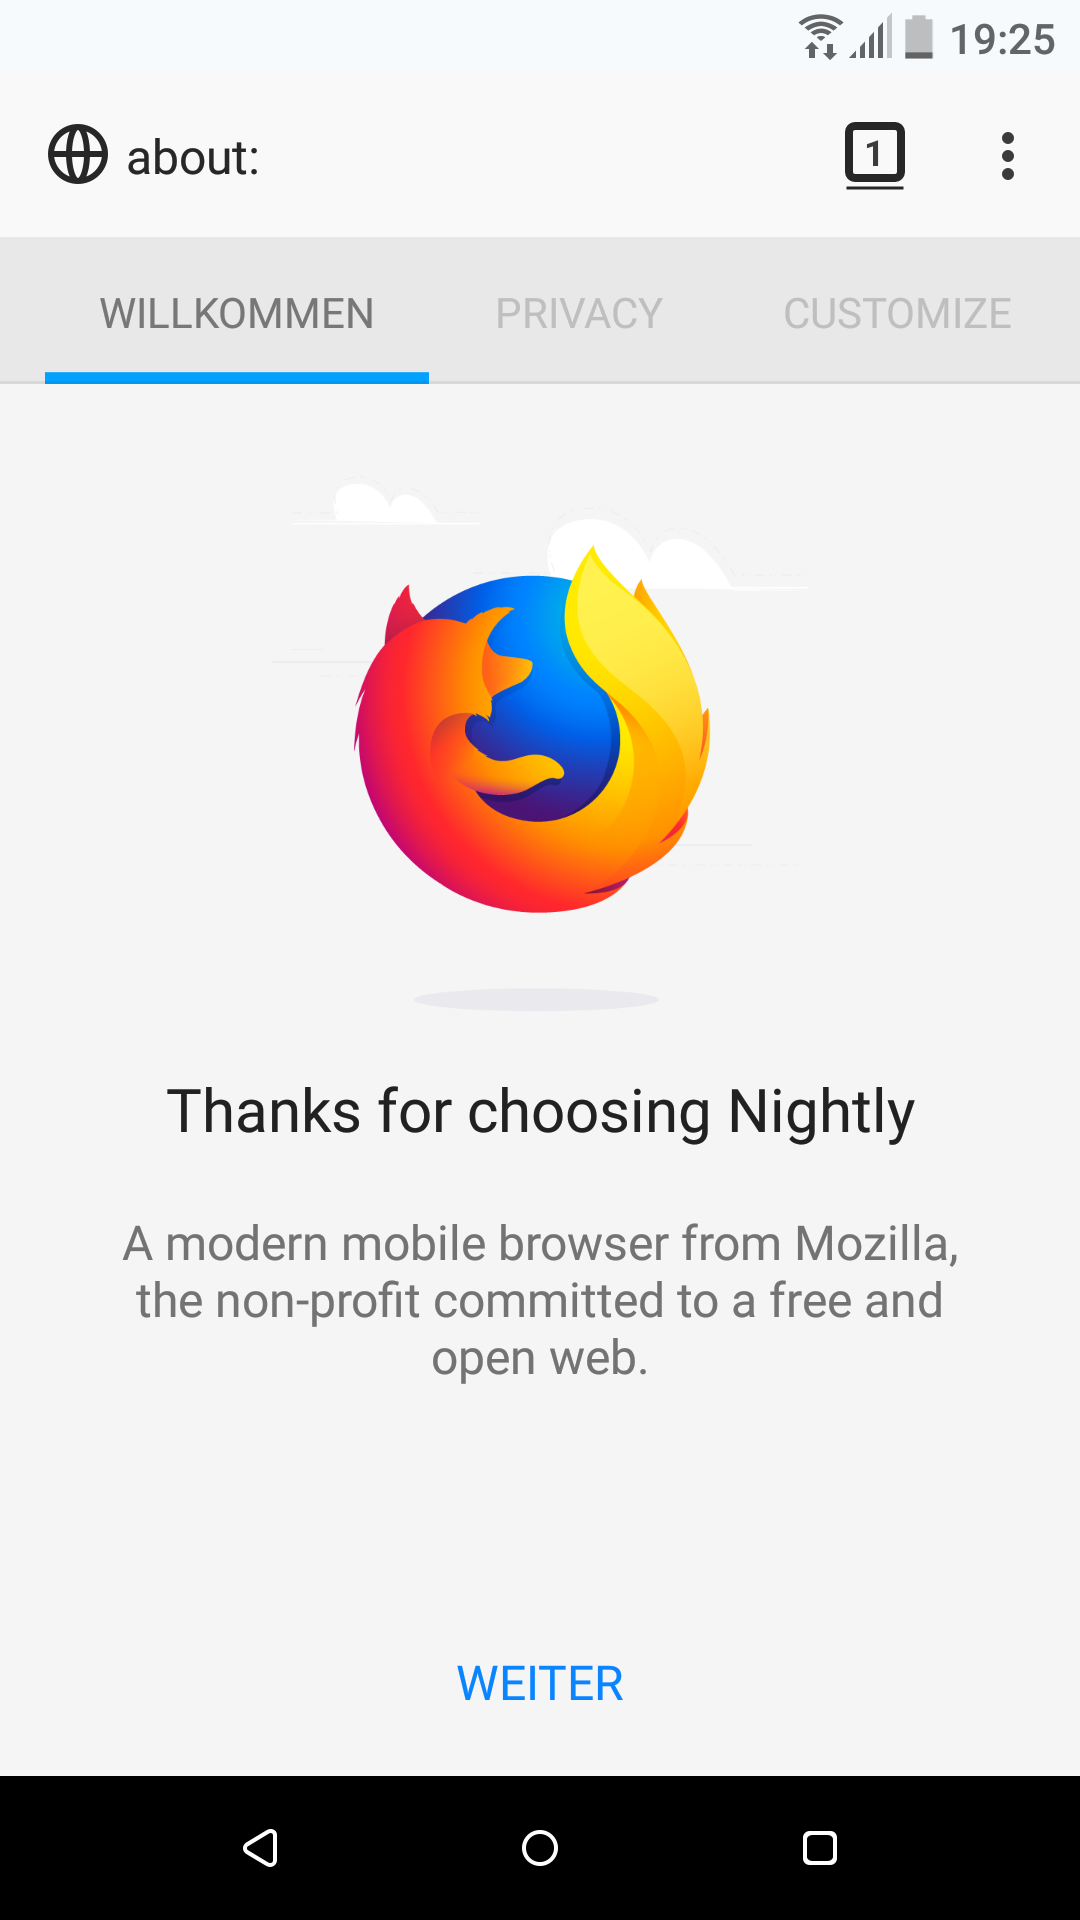Tap the cellular signal strength icon
Screen dimensions: 1080x1920
click(x=871, y=38)
